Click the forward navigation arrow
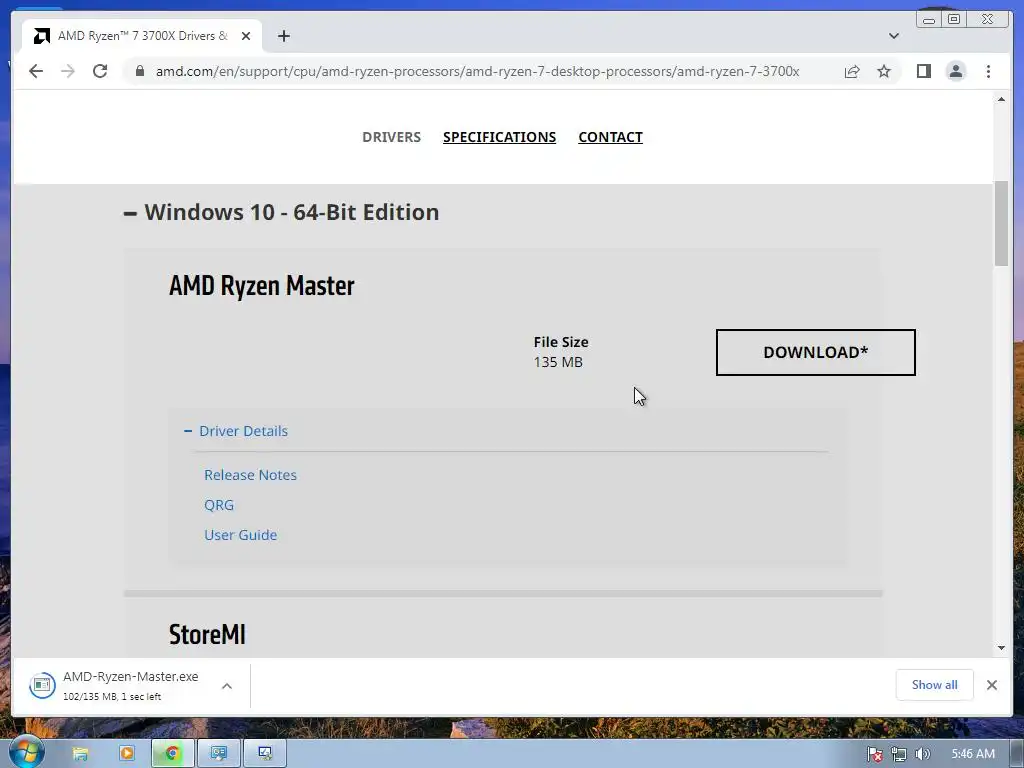 [x=68, y=71]
